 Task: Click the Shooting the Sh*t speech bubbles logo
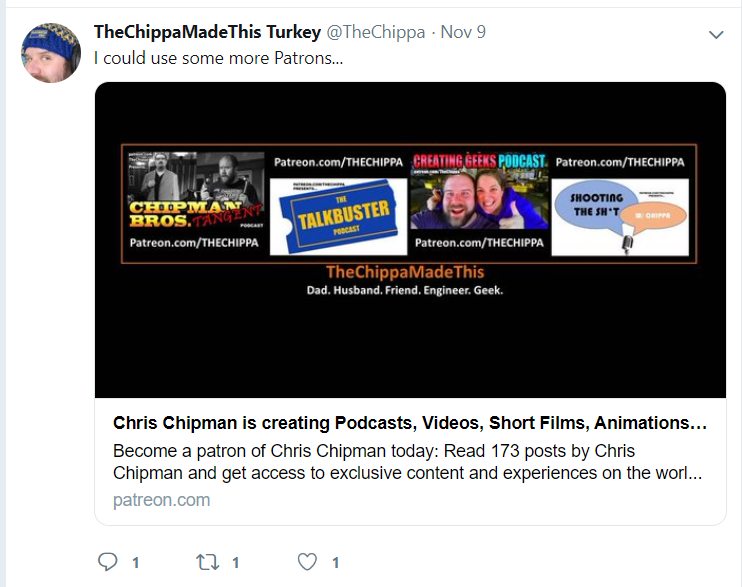(620, 217)
